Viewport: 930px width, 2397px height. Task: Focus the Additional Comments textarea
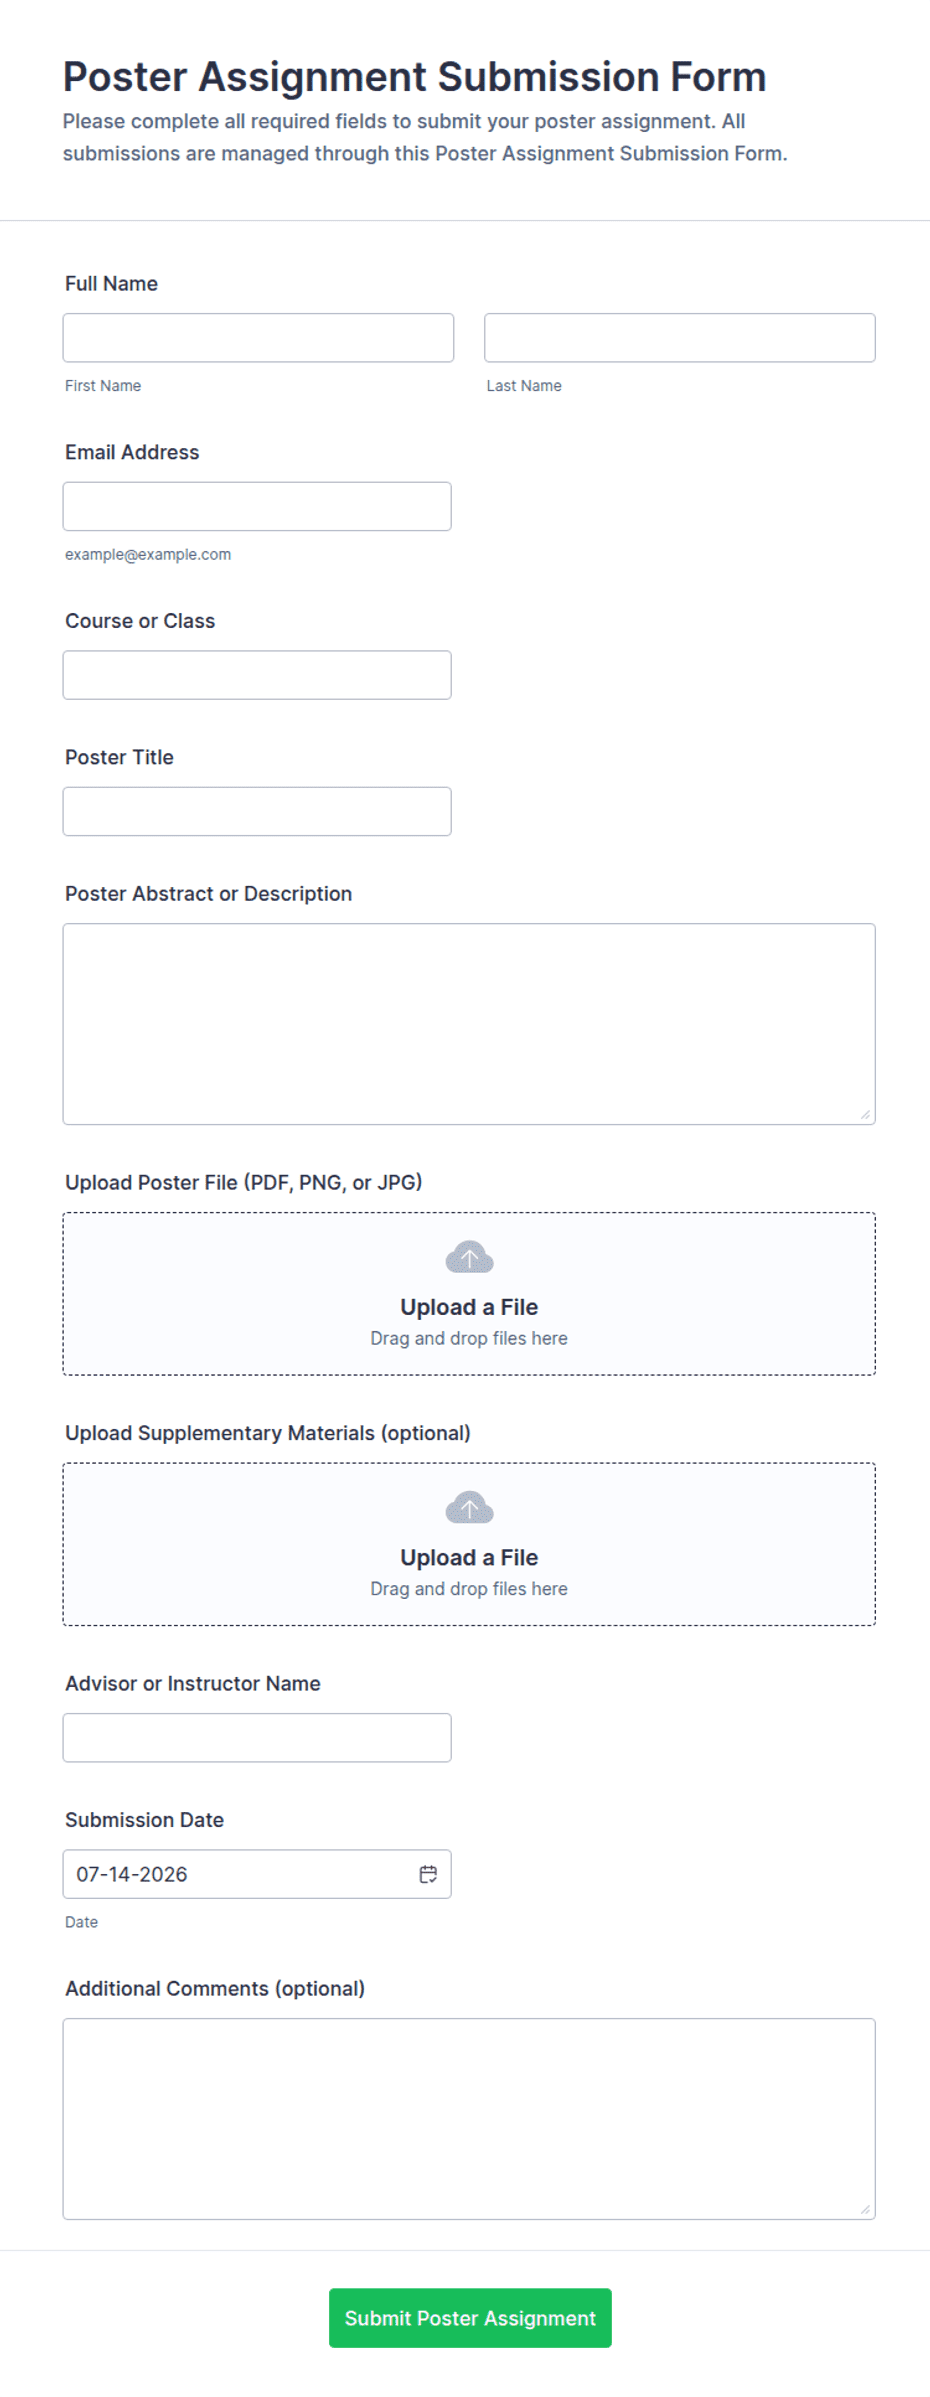coord(469,2119)
